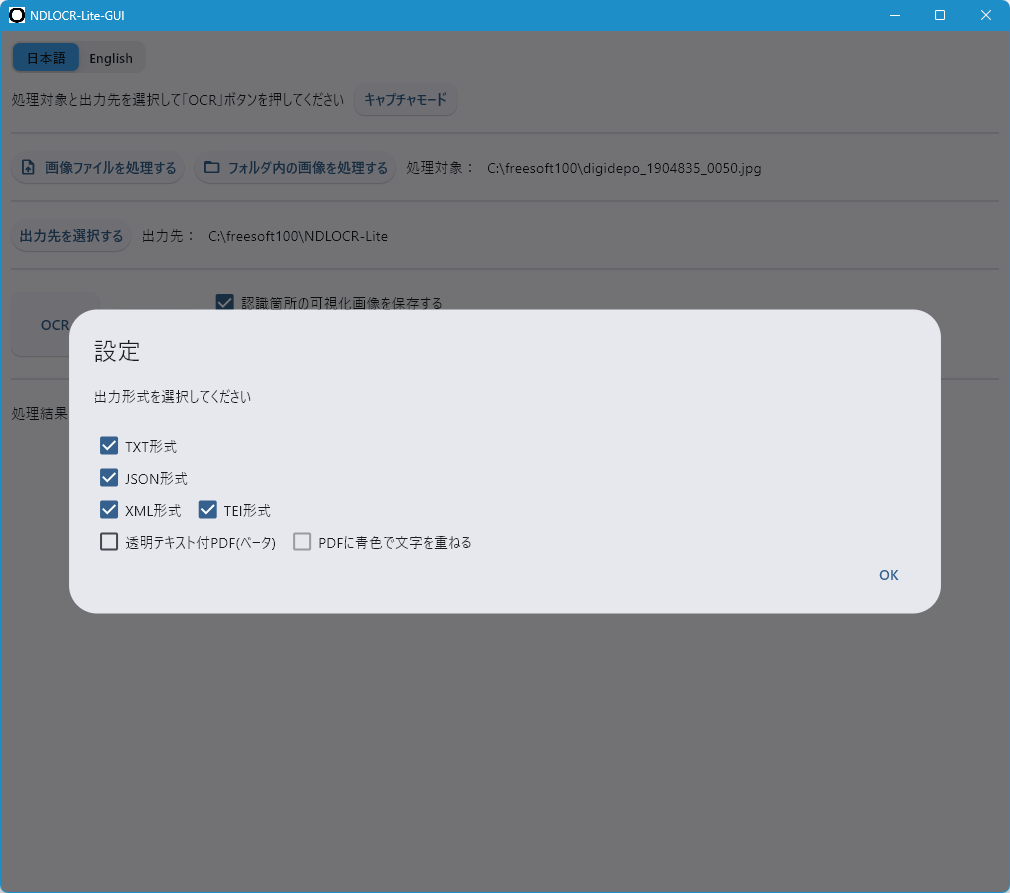Uncheck the TXT形式 checkbox
1010x893 pixels.
[109, 446]
